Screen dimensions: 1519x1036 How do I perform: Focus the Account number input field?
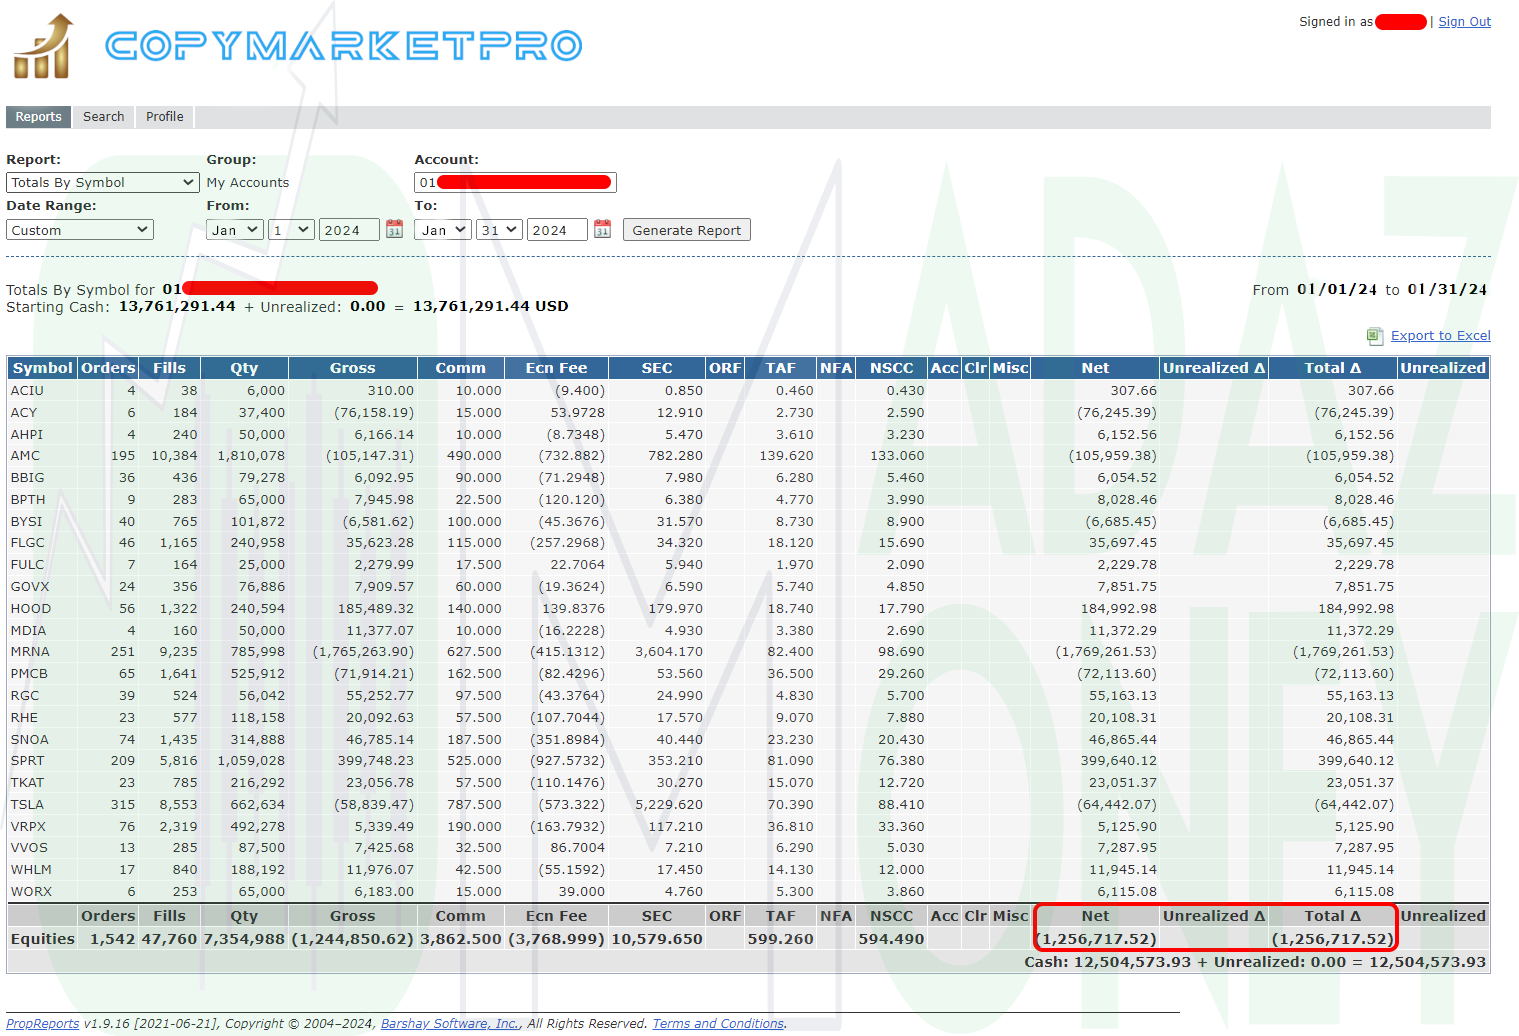(x=515, y=182)
